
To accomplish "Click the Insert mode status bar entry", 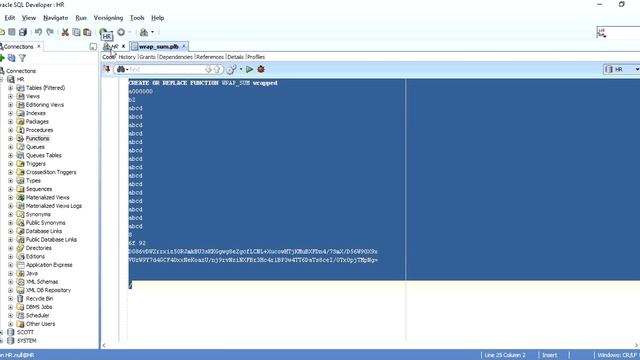I will coord(549,355).
